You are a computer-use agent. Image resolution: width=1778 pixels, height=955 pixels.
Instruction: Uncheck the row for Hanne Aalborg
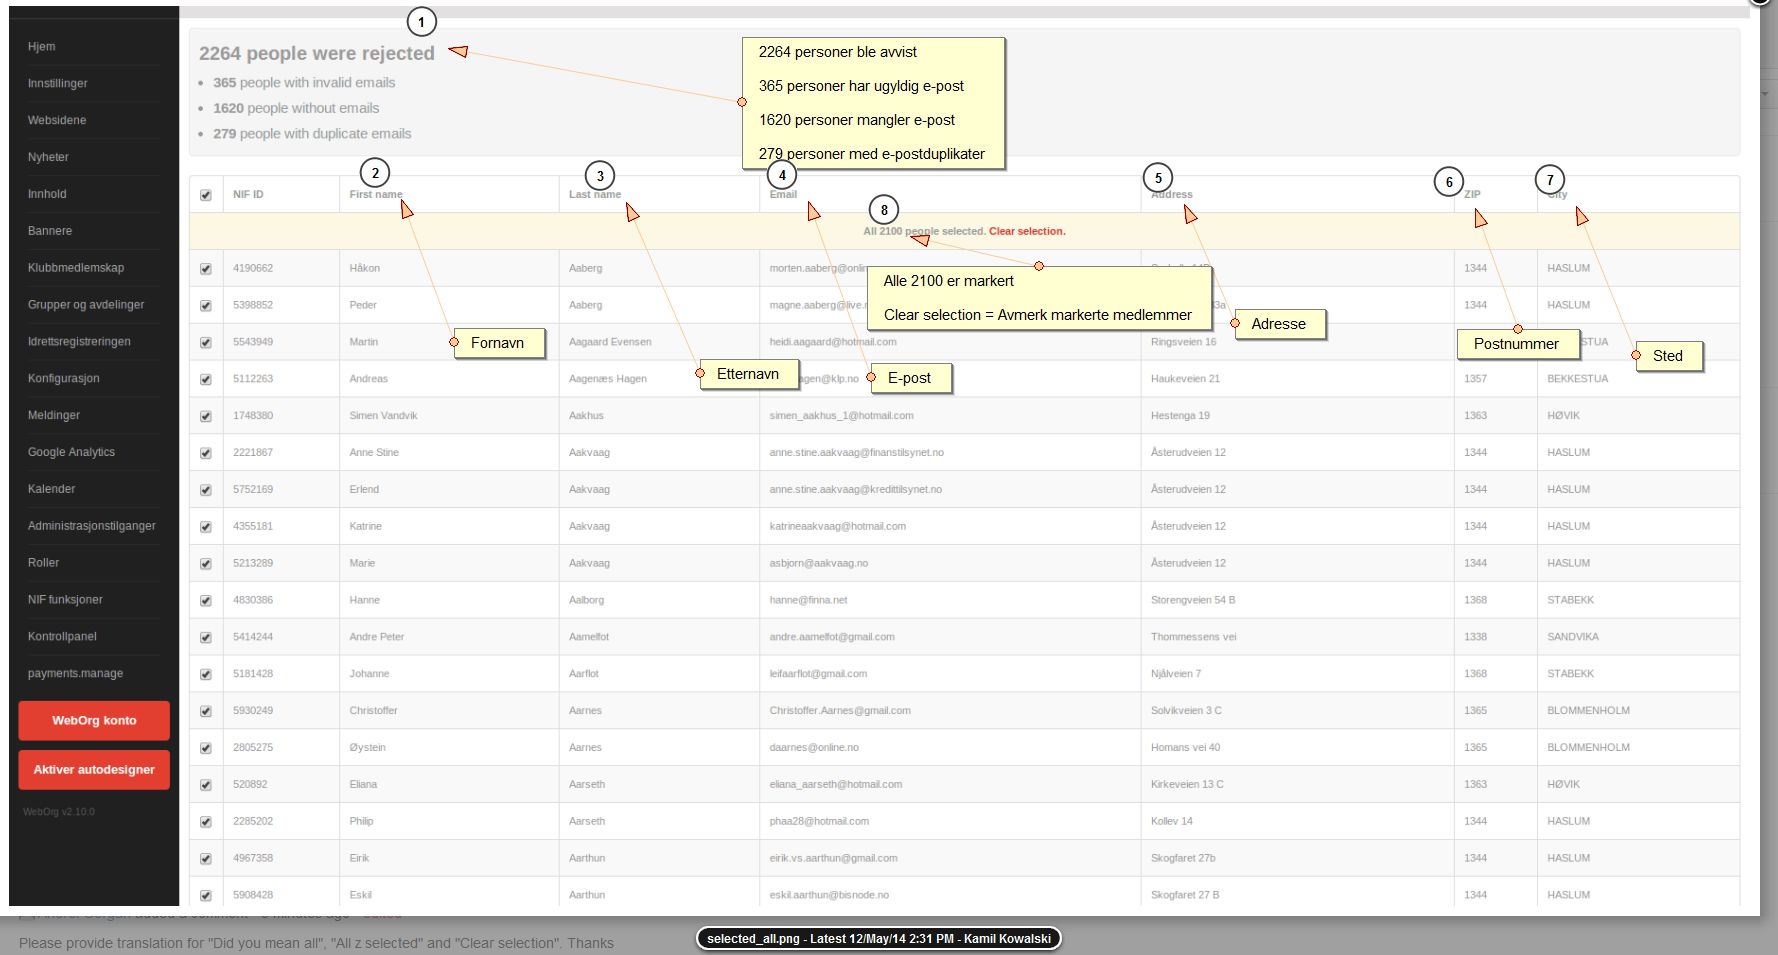pos(206,600)
